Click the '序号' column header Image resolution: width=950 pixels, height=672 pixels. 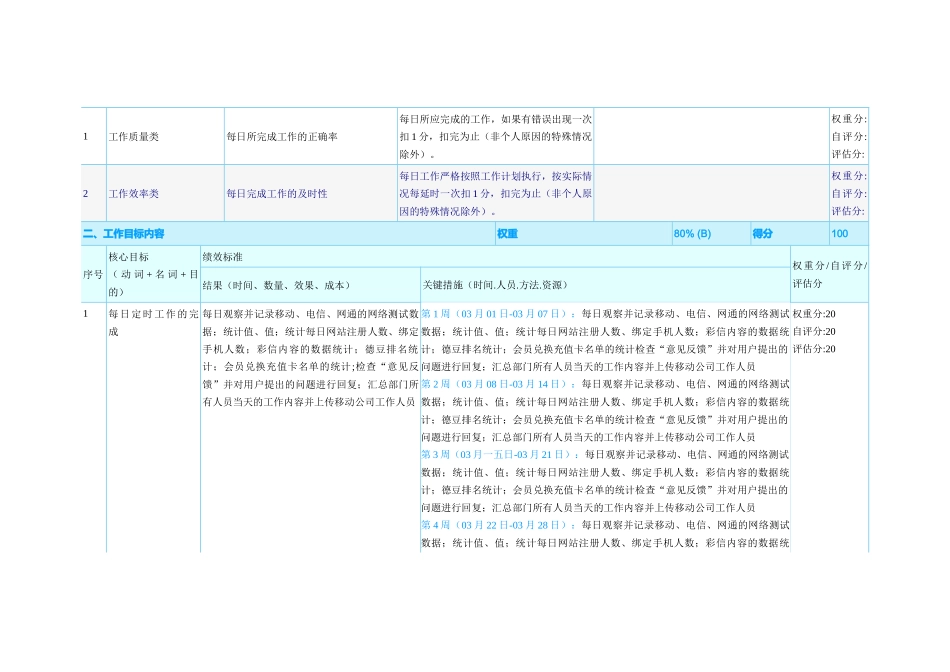(x=93, y=274)
